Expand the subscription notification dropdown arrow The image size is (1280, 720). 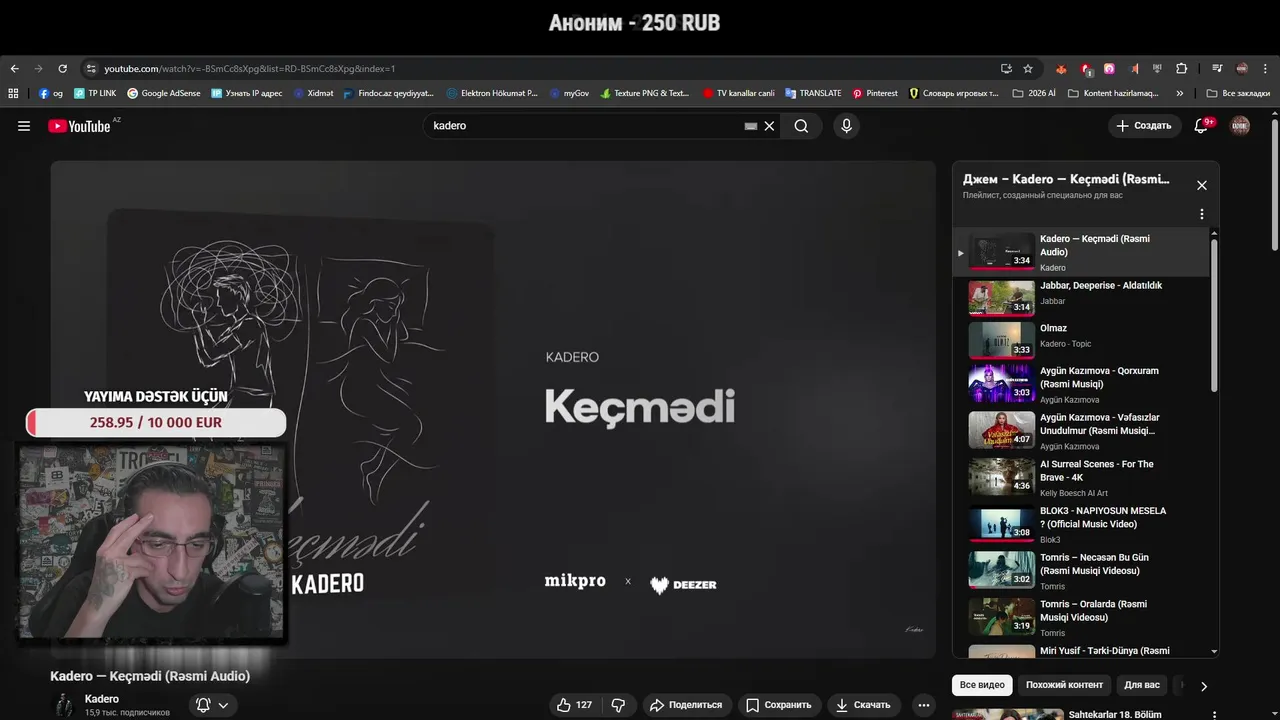223,705
